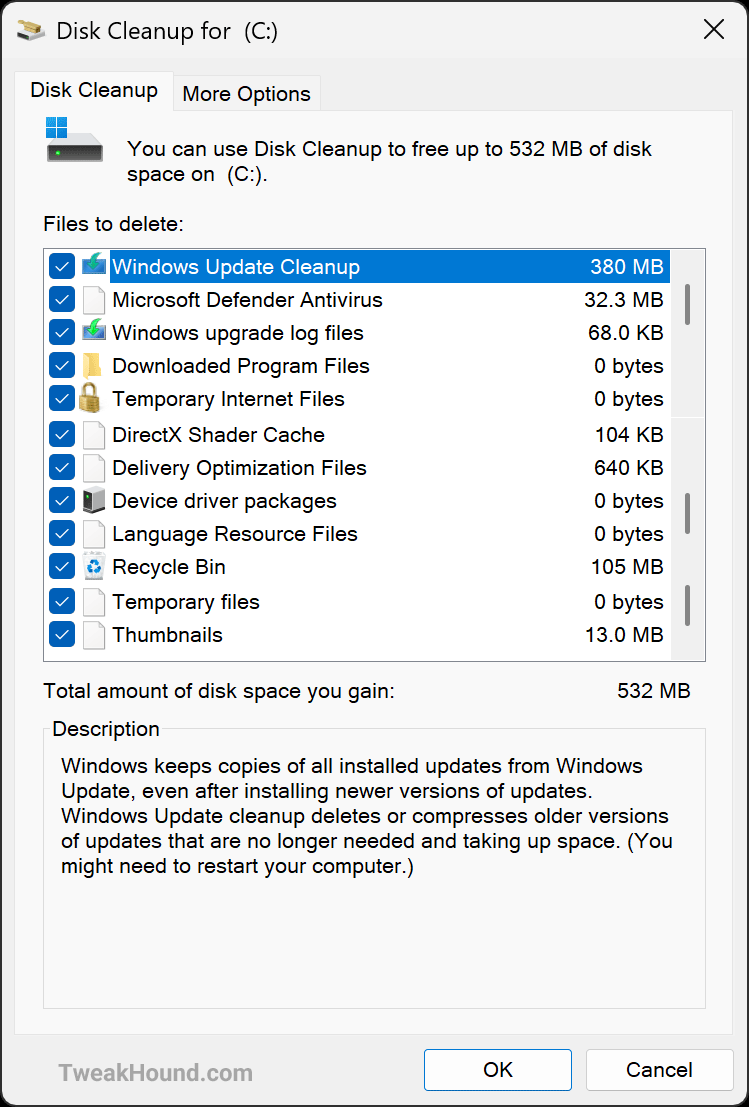Click the Temporary Internet Files padlock icon
749x1107 pixels.
[x=93, y=399]
